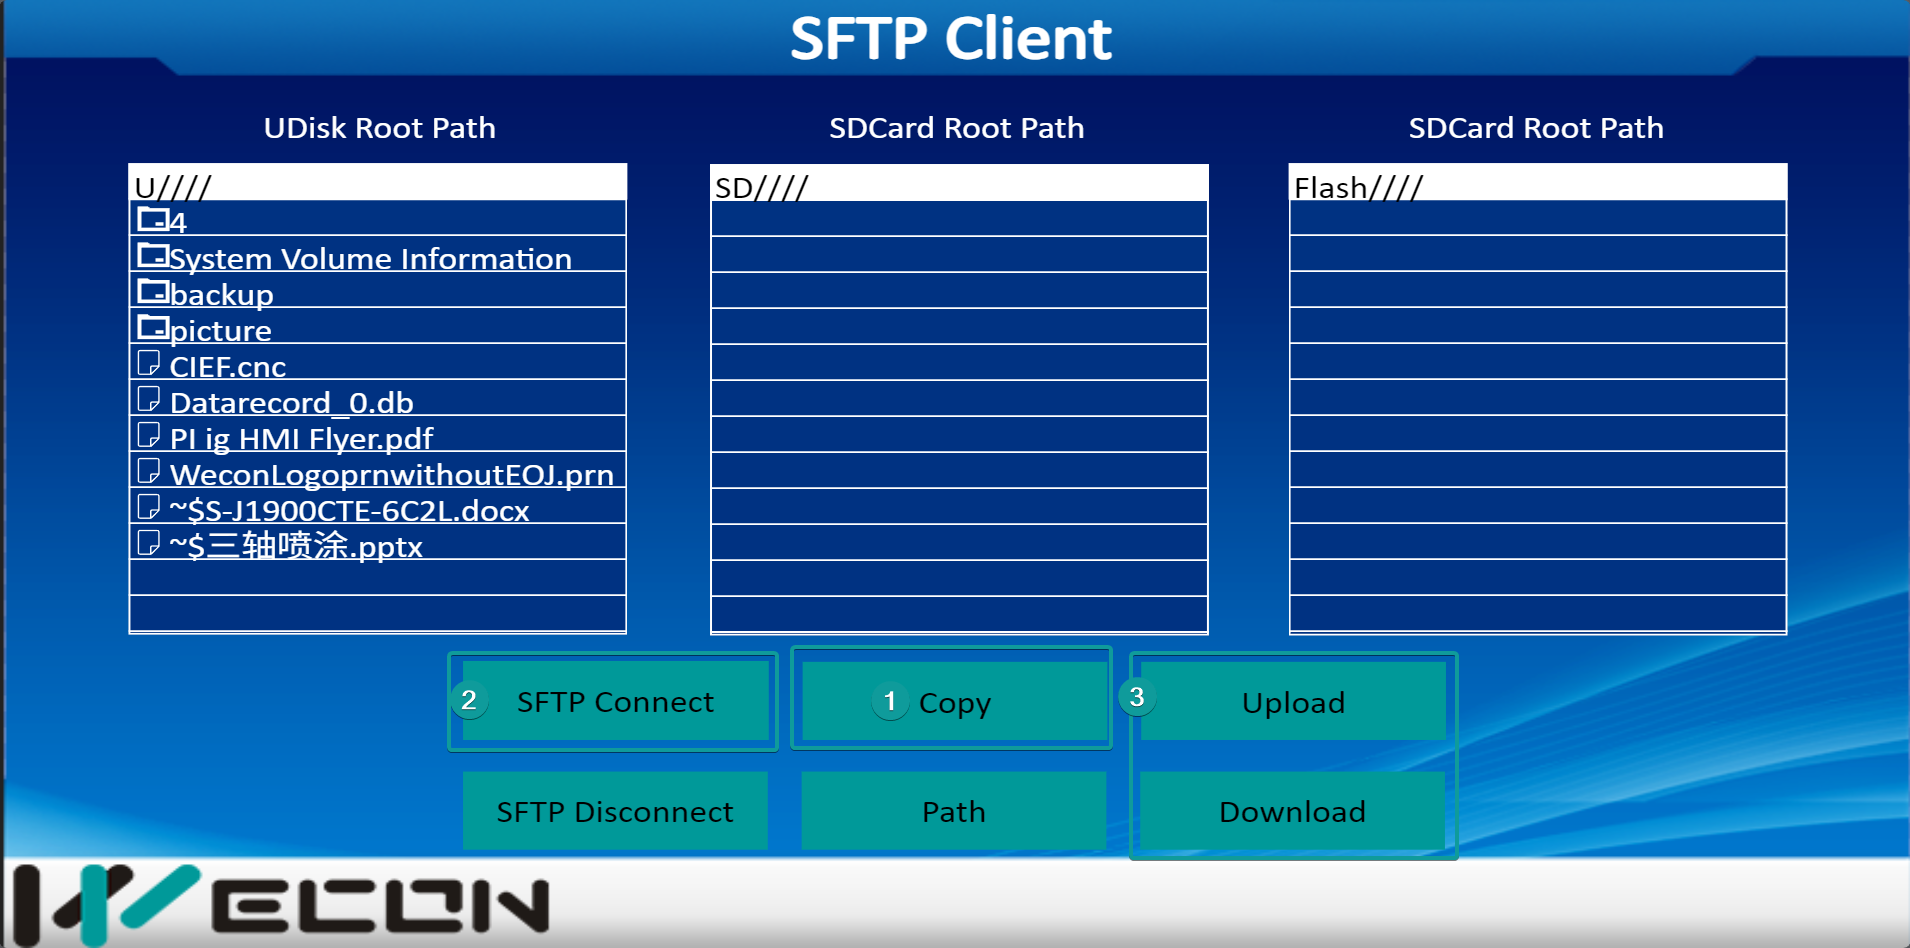The height and width of the screenshot is (948, 1910).
Task: Click the file icon beside CIEF.cnc
Action: [x=148, y=363]
